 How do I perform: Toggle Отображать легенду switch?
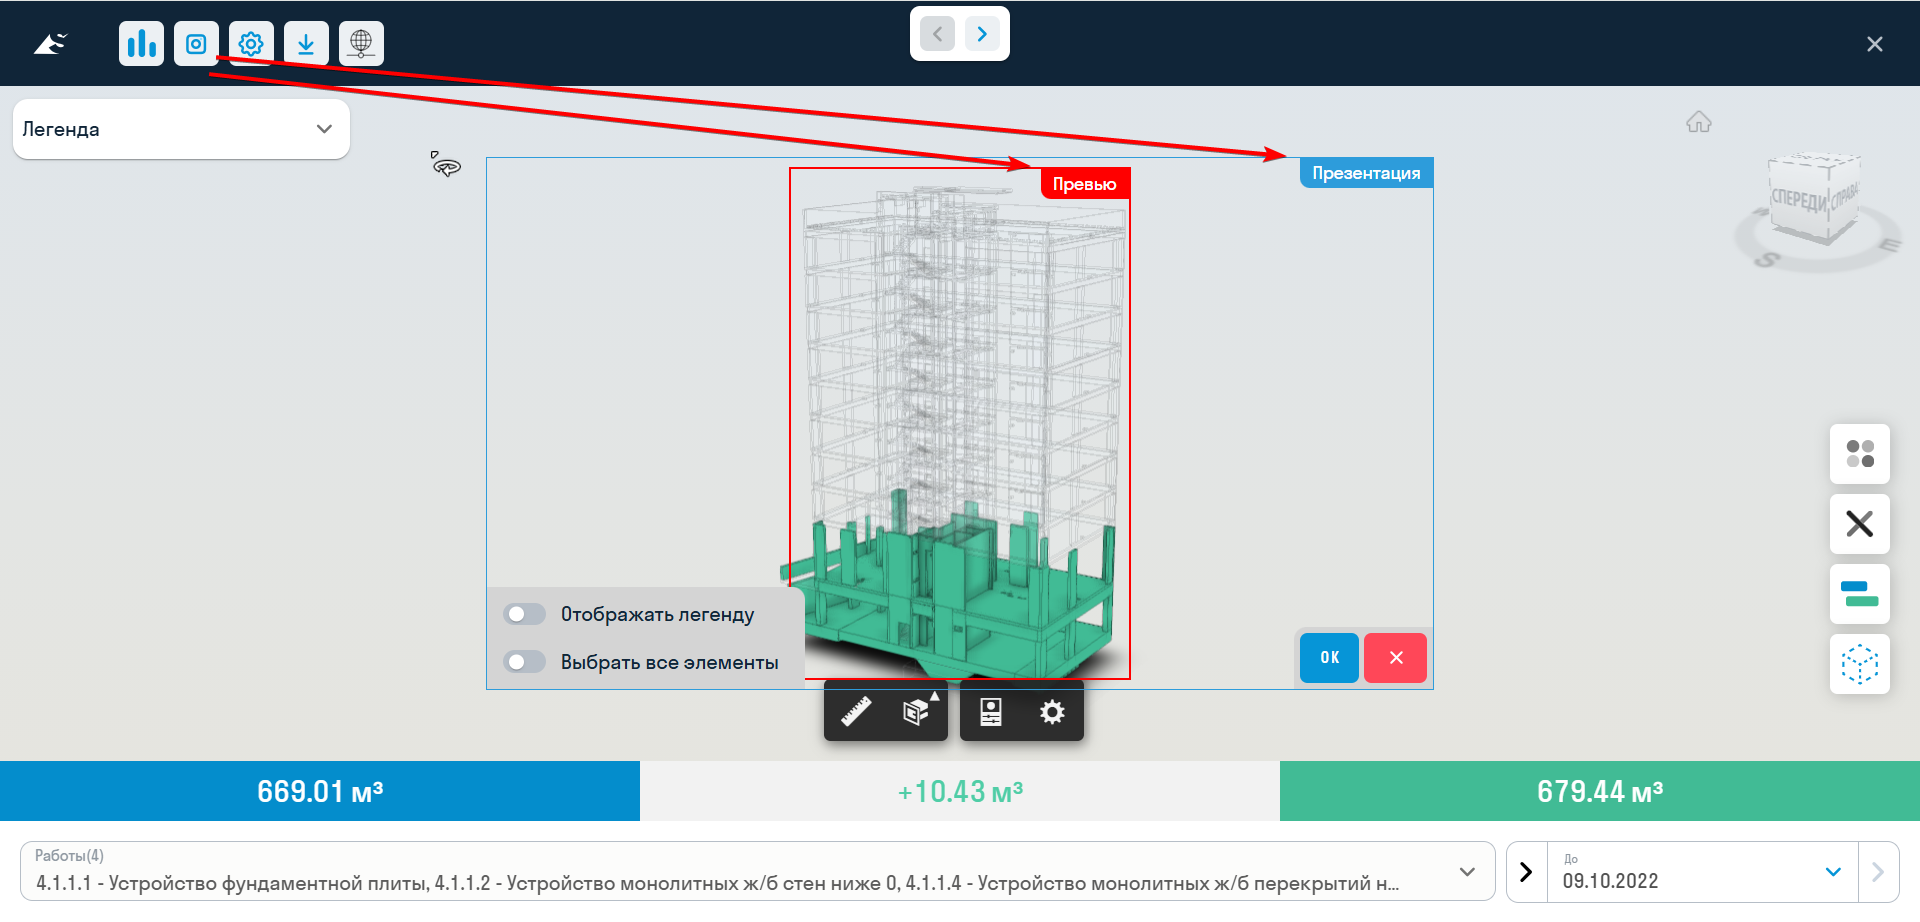[x=524, y=614]
